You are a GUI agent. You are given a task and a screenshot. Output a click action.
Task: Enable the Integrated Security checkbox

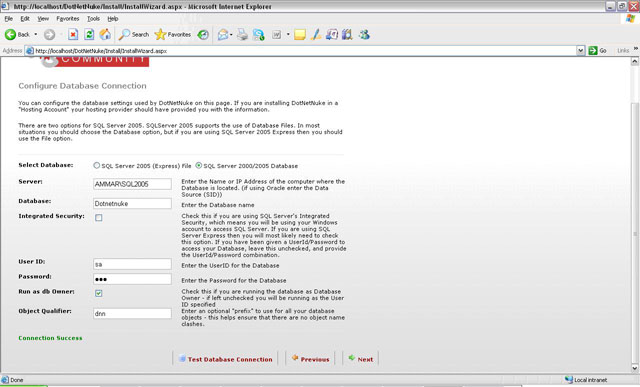(x=98, y=218)
